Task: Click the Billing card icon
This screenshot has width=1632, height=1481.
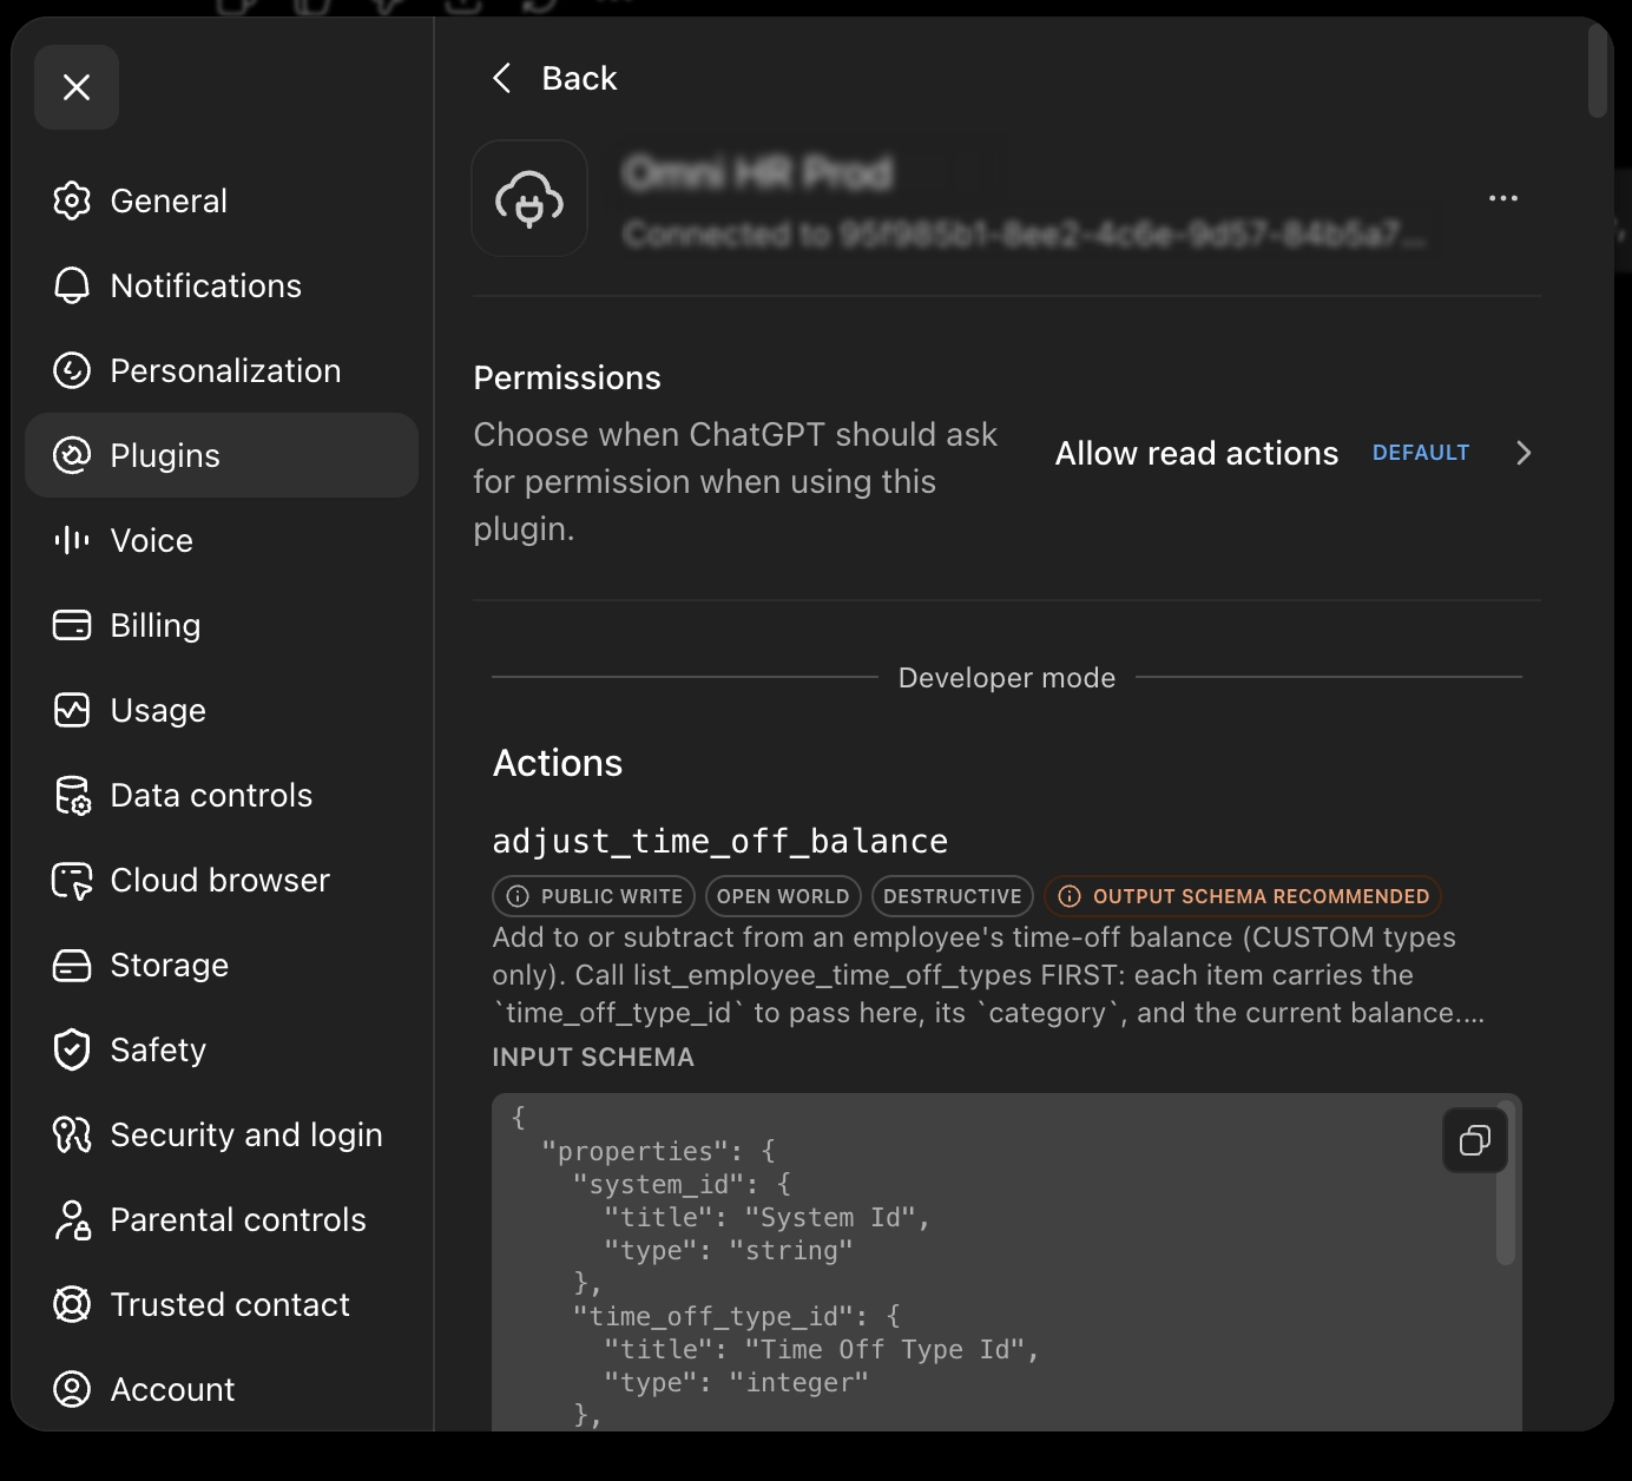Action: coord(72,626)
